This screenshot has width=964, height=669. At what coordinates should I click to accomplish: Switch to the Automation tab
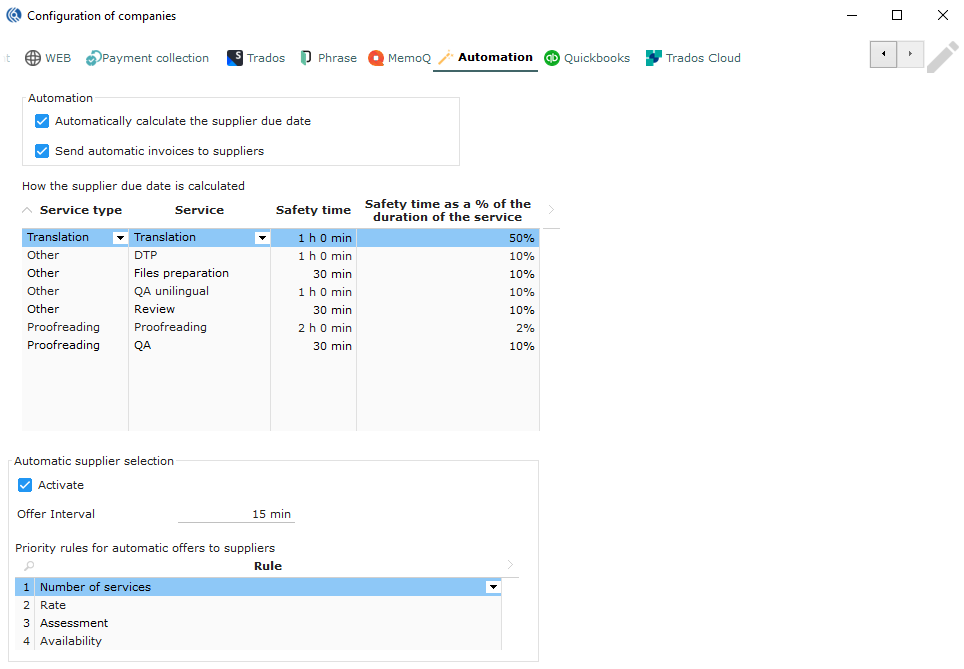coord(494,57)
